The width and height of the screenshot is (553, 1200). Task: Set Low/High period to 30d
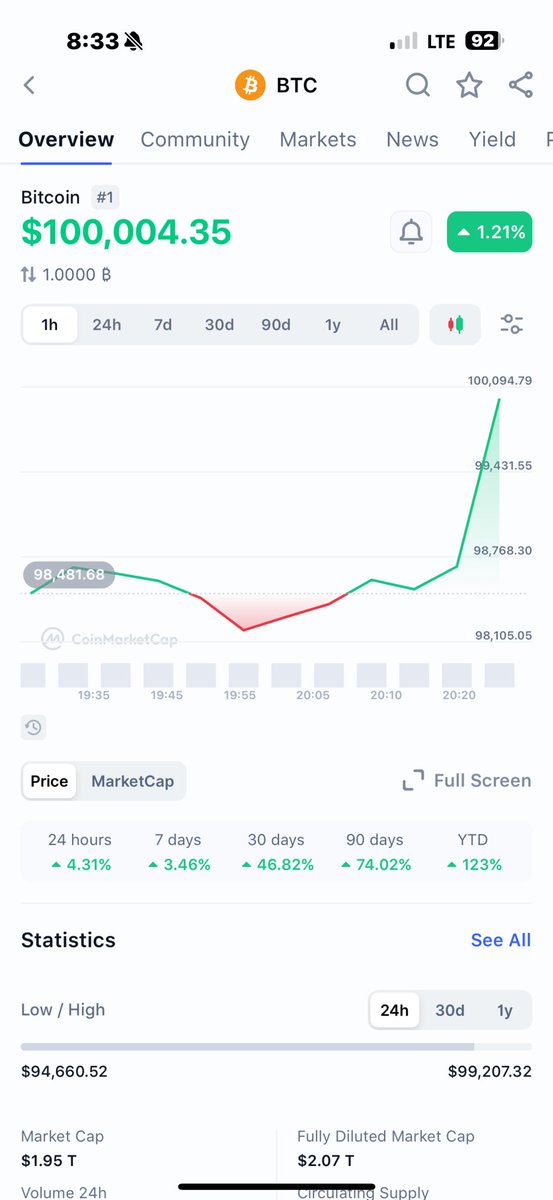pos(450,1010)
